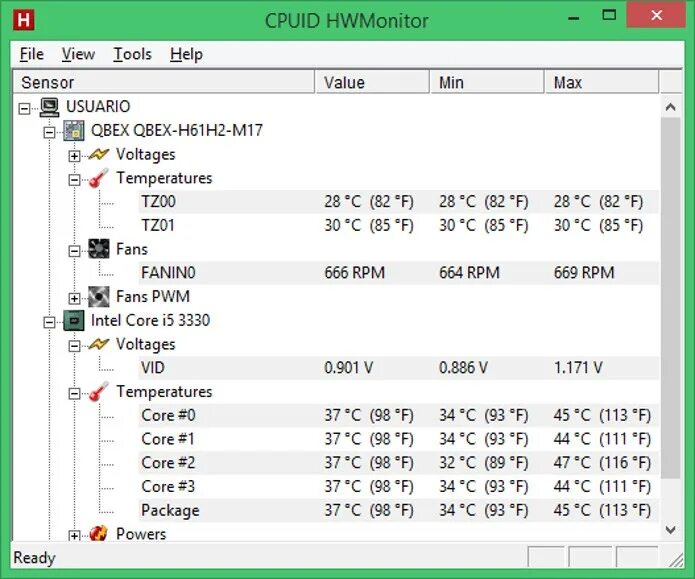Click the 0.901 V VID value
Screen dimensions: 695x579
(x=349, y=368)
